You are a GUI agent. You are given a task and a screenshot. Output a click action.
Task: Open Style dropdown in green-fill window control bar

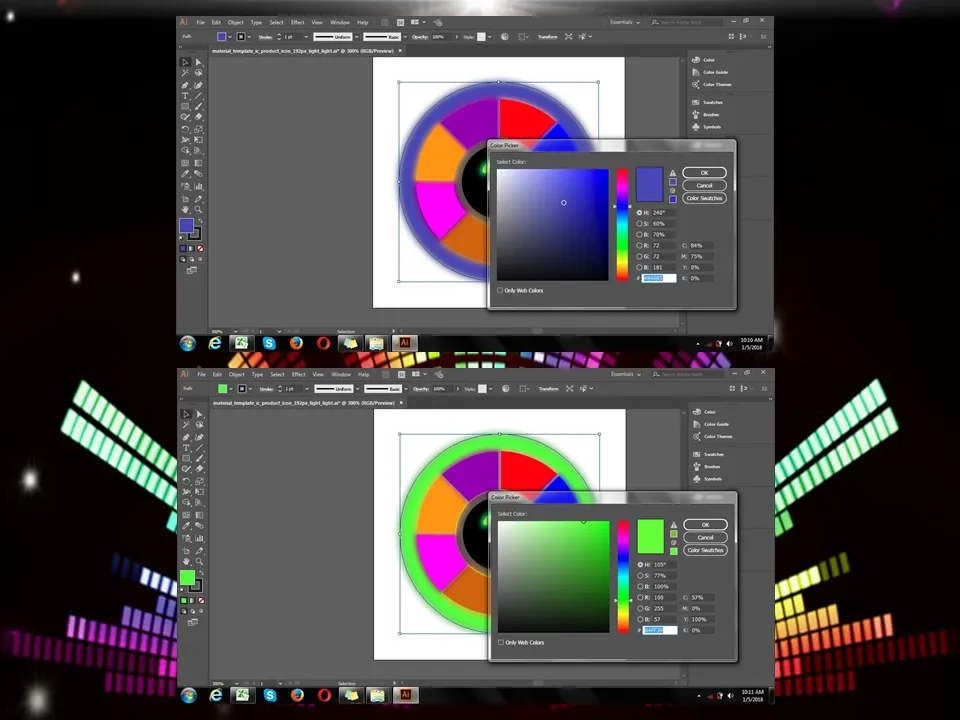490,389
